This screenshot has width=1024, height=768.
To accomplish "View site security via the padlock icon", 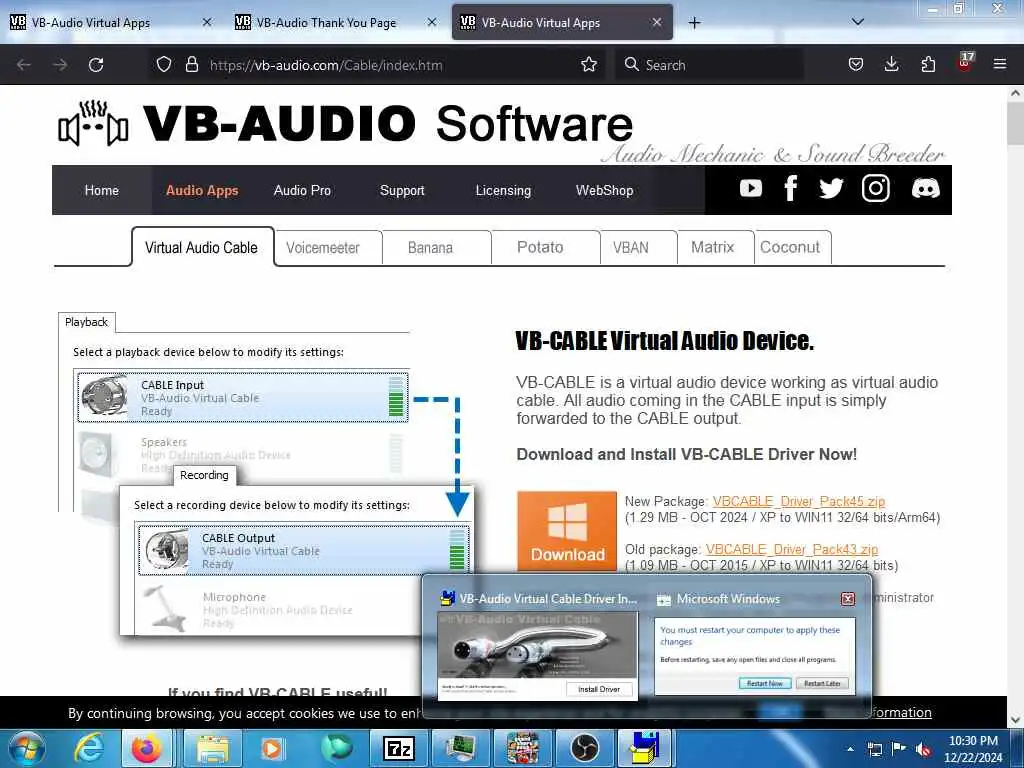I will point(191,65).
